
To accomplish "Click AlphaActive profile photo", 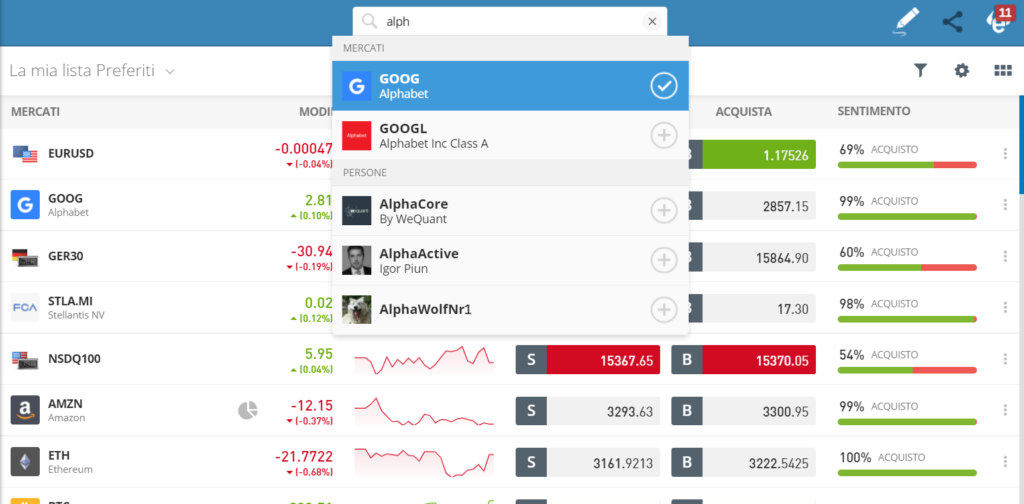I will [x=357, y=260].
